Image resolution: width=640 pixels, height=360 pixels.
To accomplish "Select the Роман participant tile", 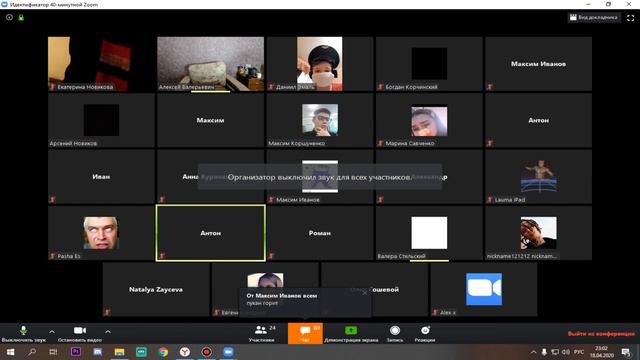I will [320, 233].
